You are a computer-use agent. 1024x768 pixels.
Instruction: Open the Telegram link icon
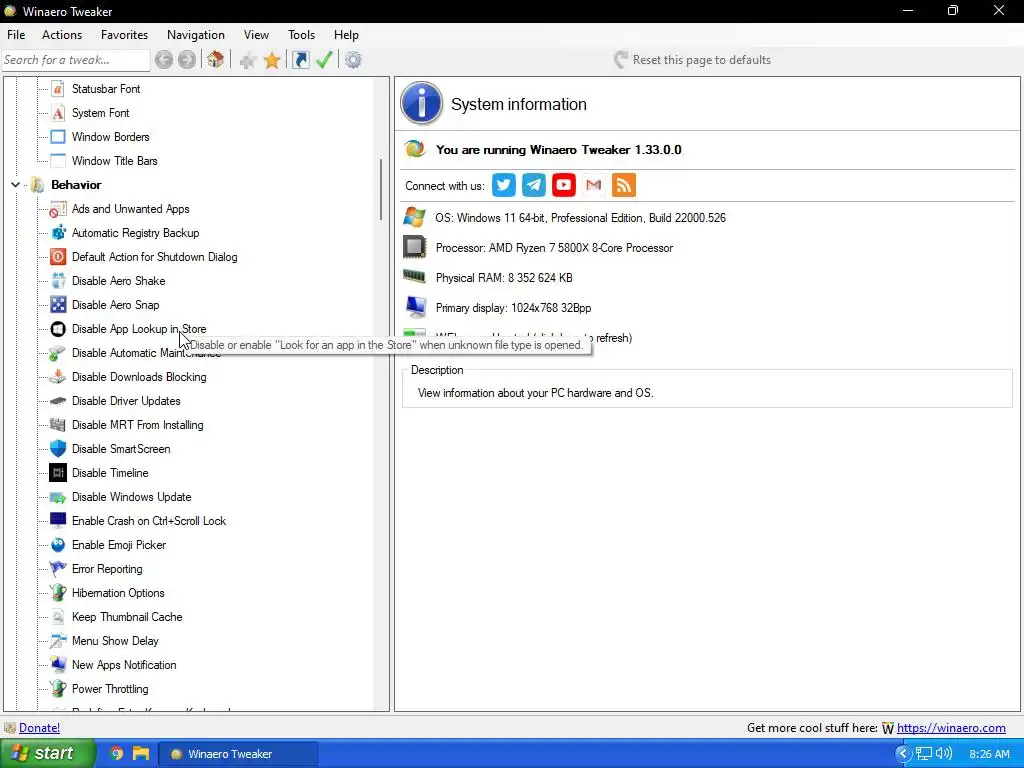(534, 185)
